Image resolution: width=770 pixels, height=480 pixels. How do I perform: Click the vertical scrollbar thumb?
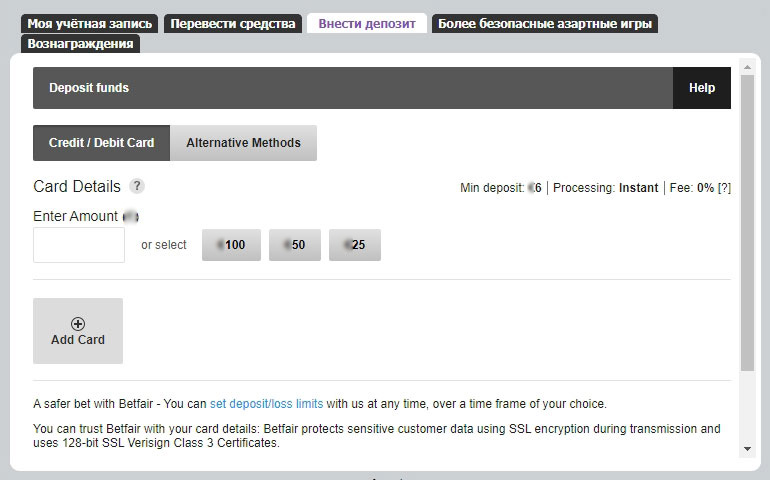click(747, 220)
